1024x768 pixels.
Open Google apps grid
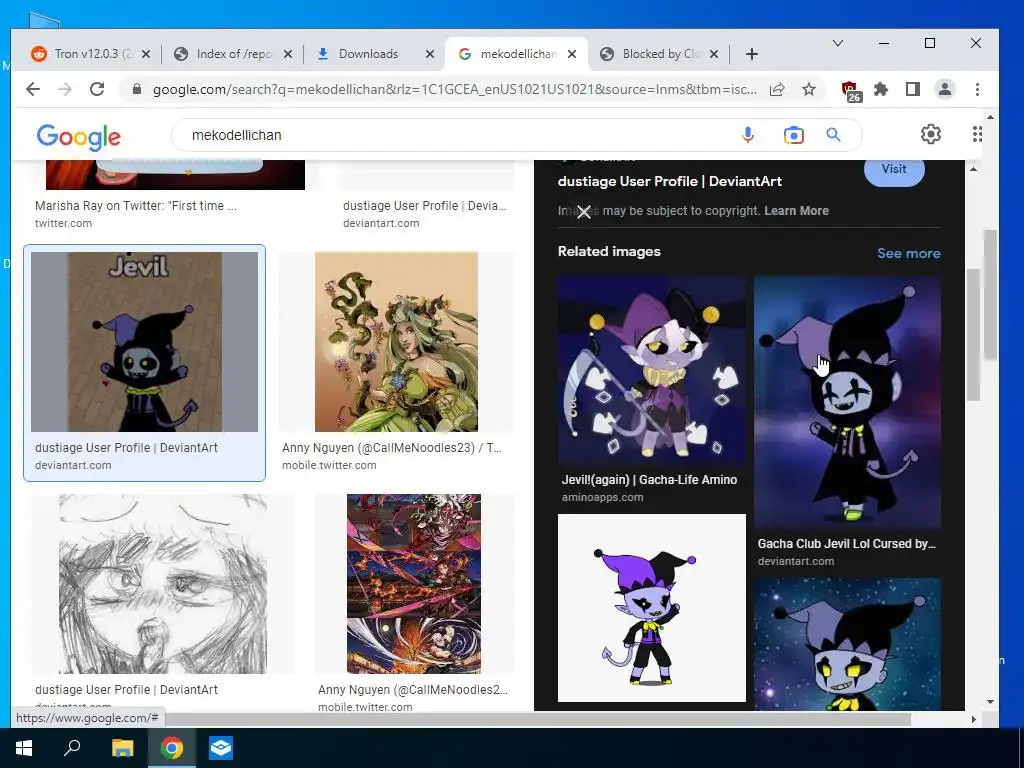[x=977, y=135]
